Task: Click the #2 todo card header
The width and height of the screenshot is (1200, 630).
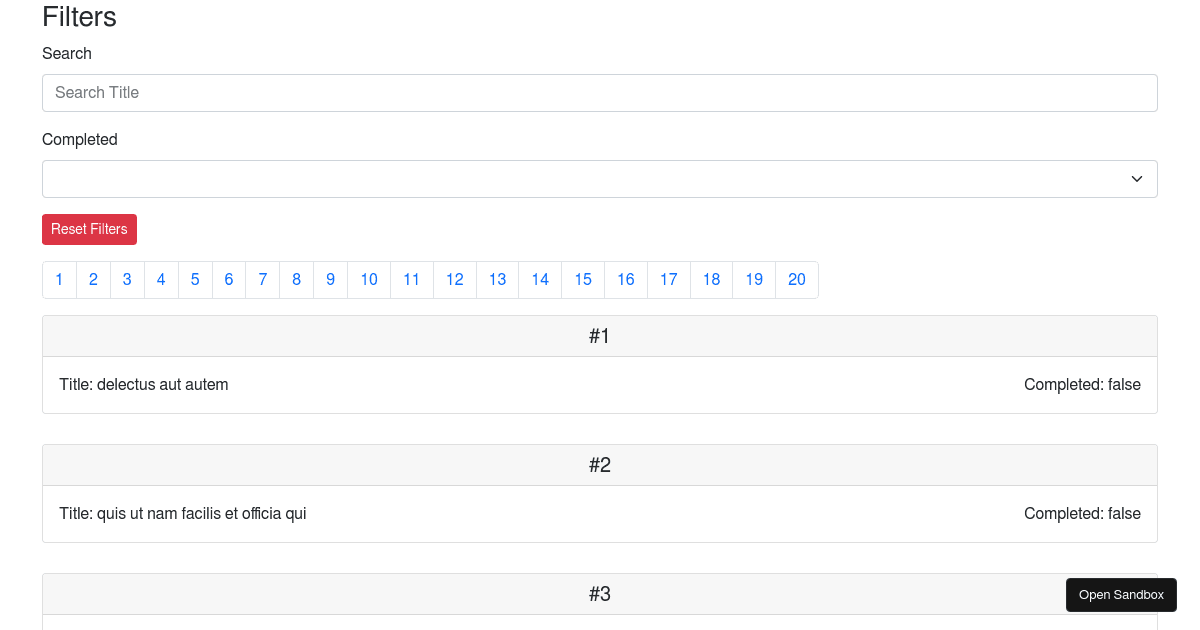Action: tap(600, 465)
